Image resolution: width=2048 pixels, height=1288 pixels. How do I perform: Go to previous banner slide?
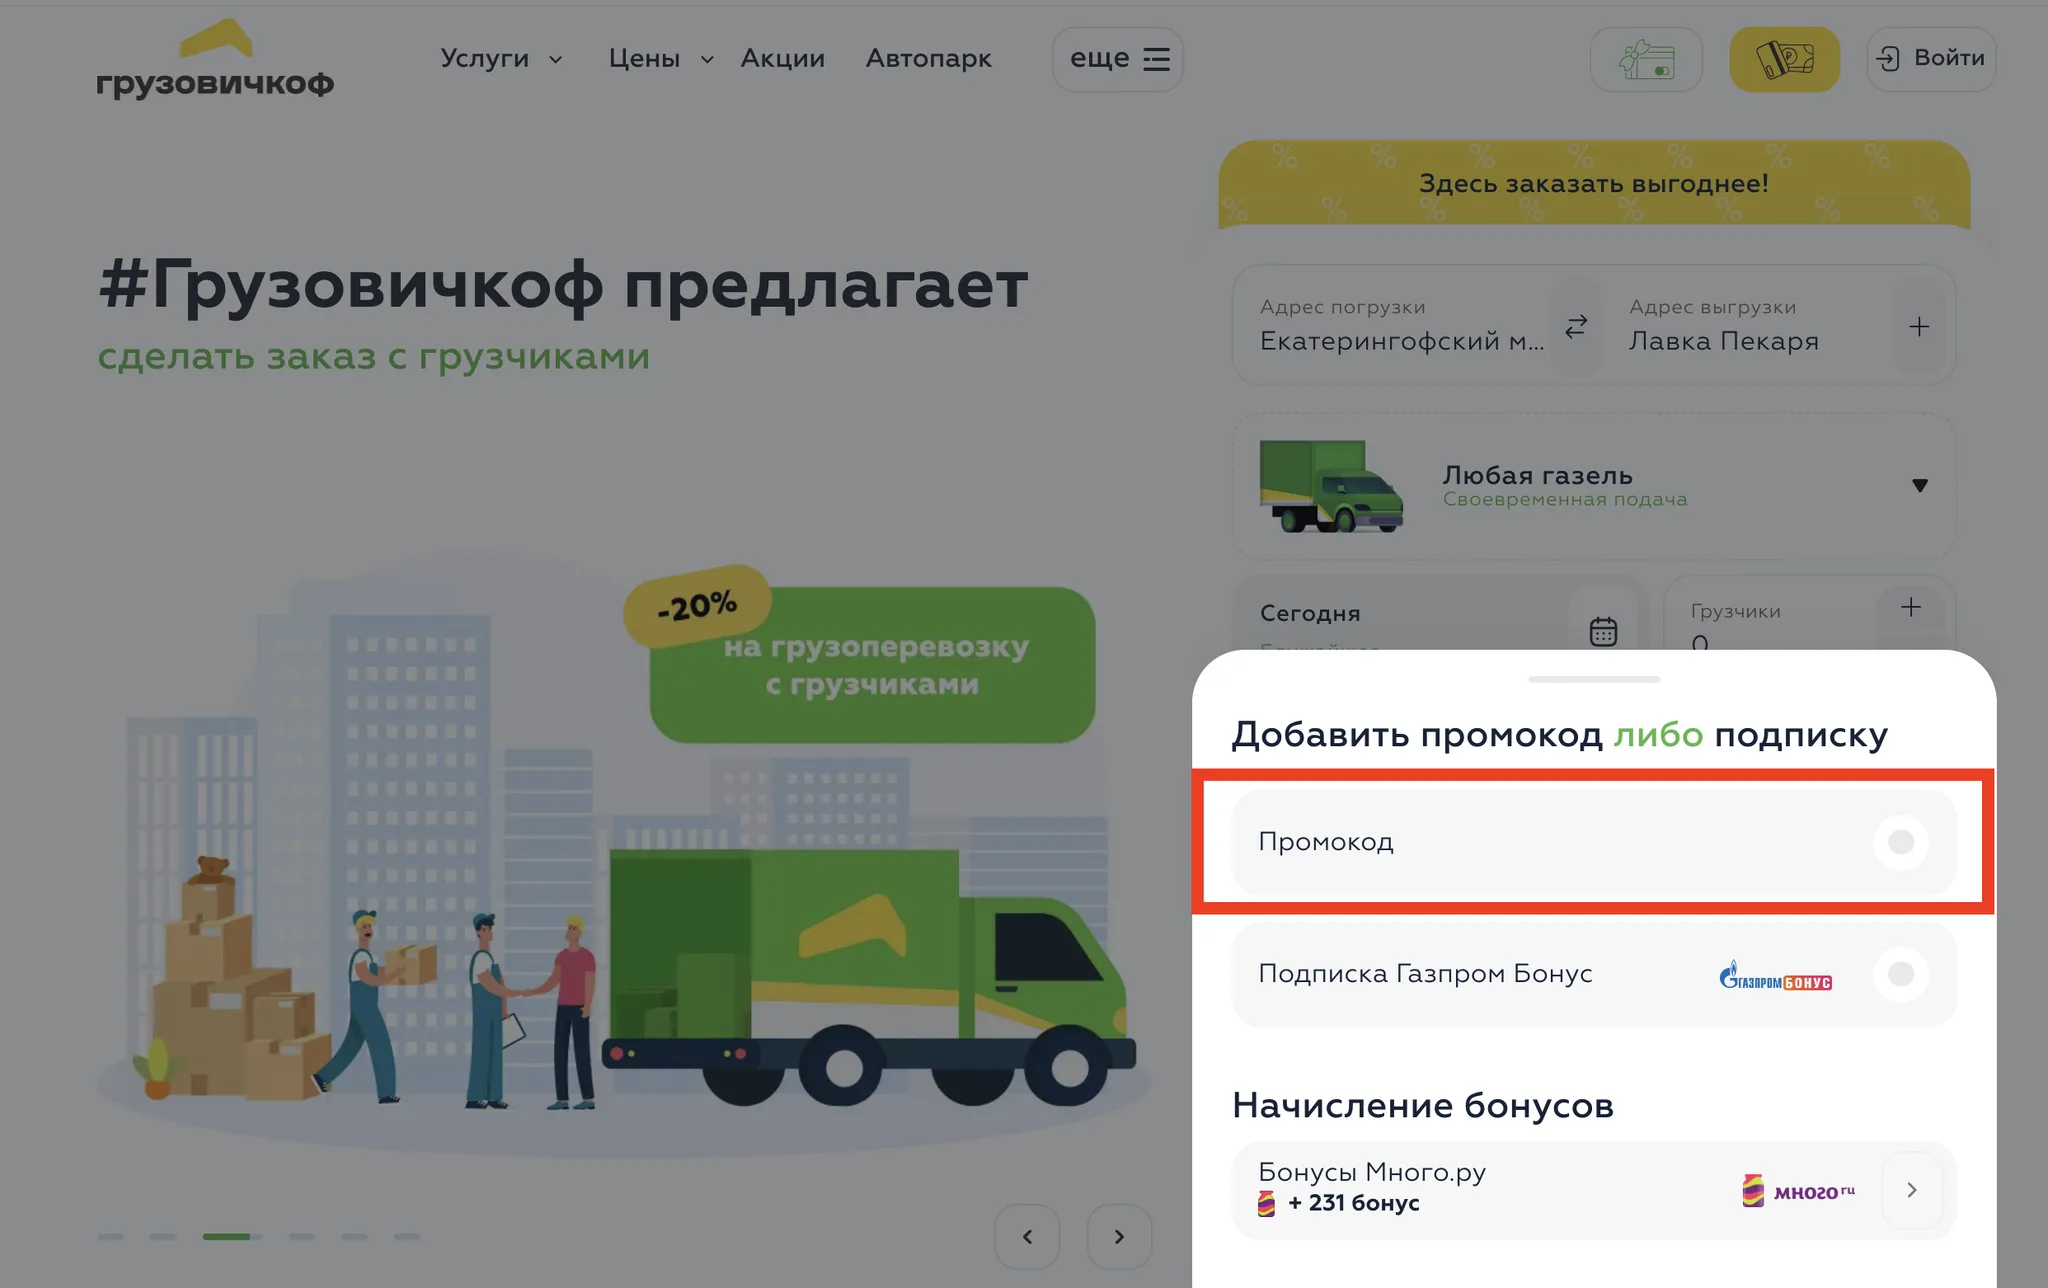1027,1237
